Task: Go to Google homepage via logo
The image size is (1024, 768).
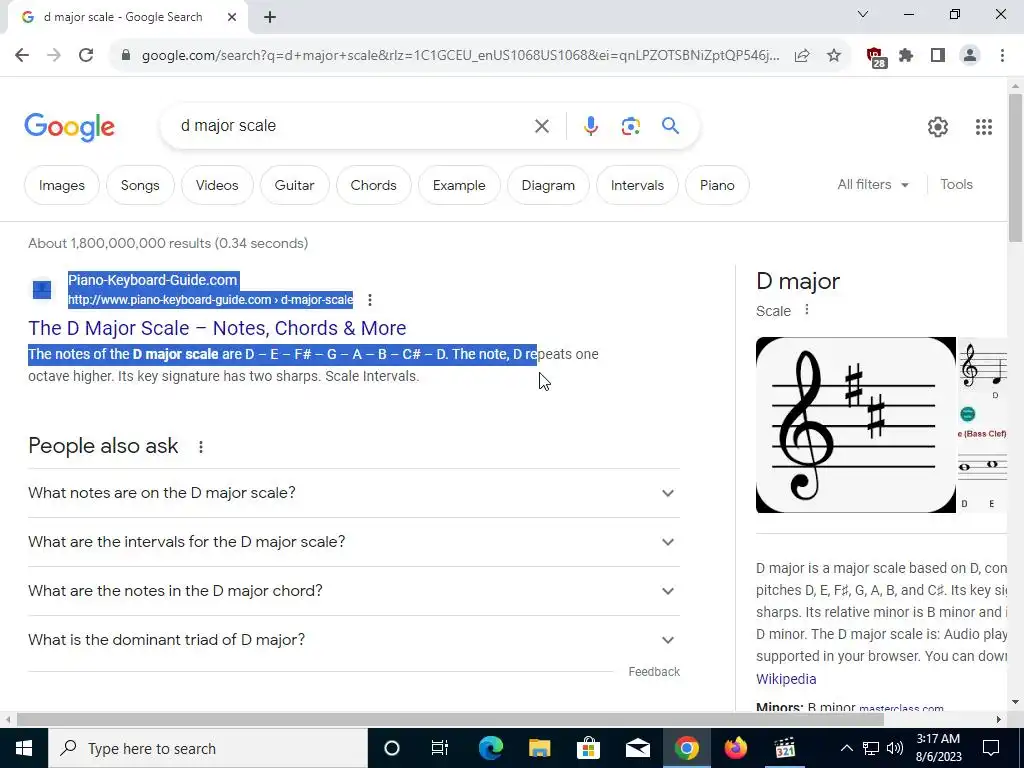Action: click(x=69, y=127)
